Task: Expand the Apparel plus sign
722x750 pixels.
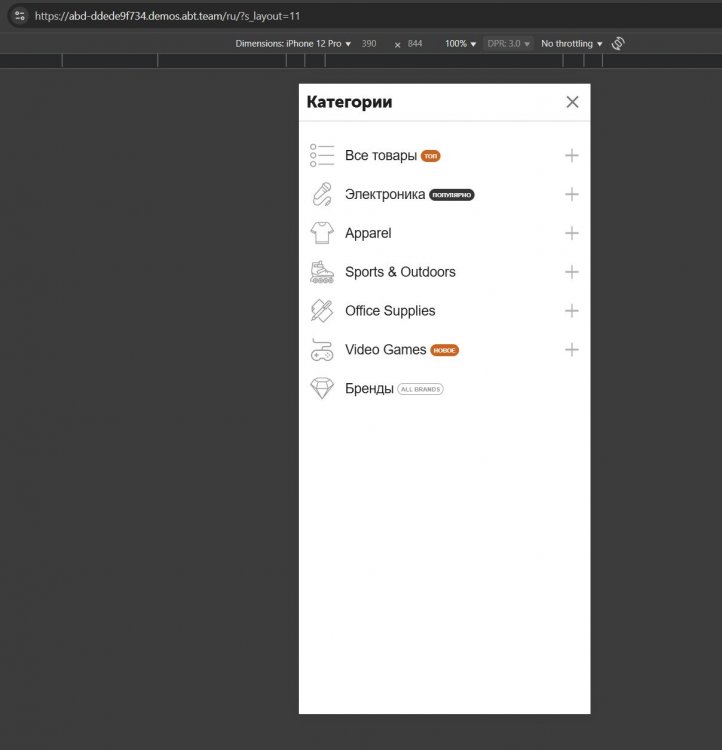Action: (571, 233)
